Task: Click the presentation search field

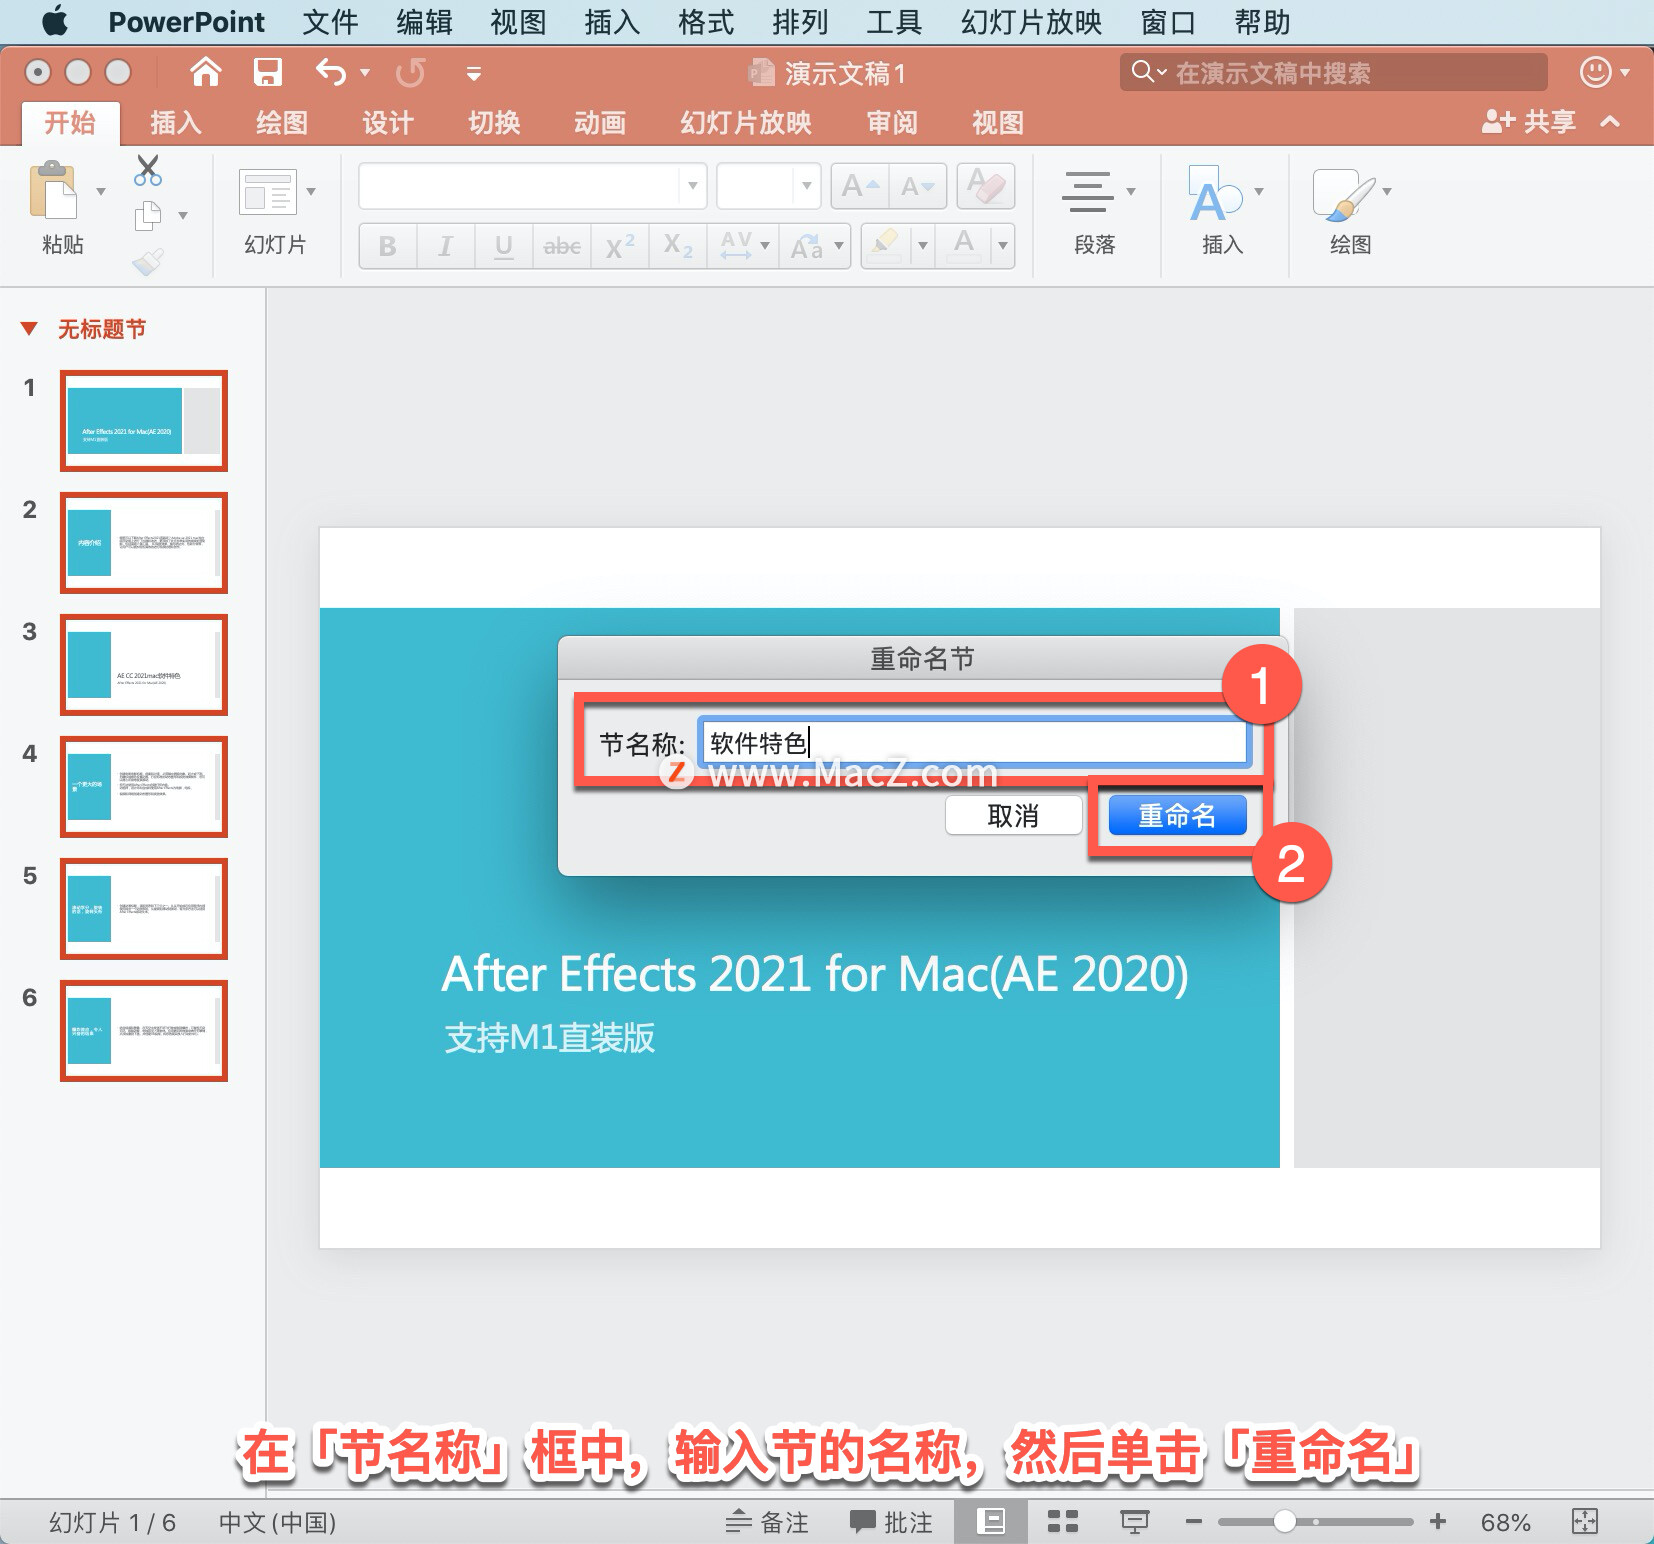Action: click(x=1333, y=72)
